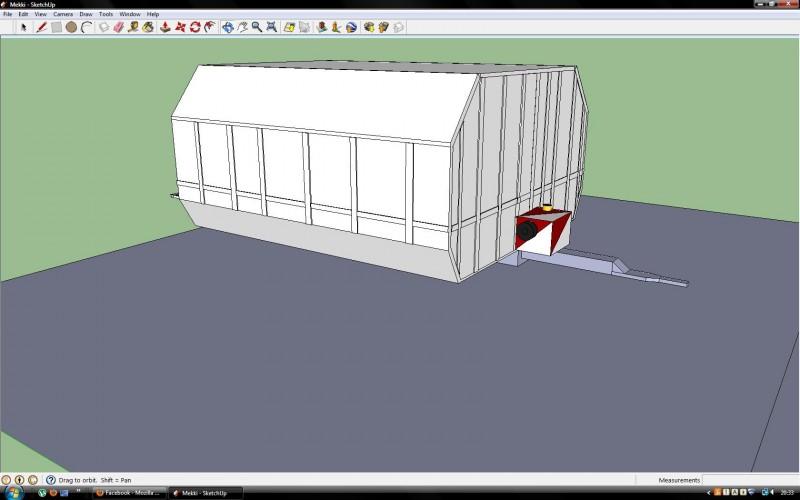The width and height of the screenshot is (800, 500).
Task: Click the Share Component icon
Action: point(398,27)
